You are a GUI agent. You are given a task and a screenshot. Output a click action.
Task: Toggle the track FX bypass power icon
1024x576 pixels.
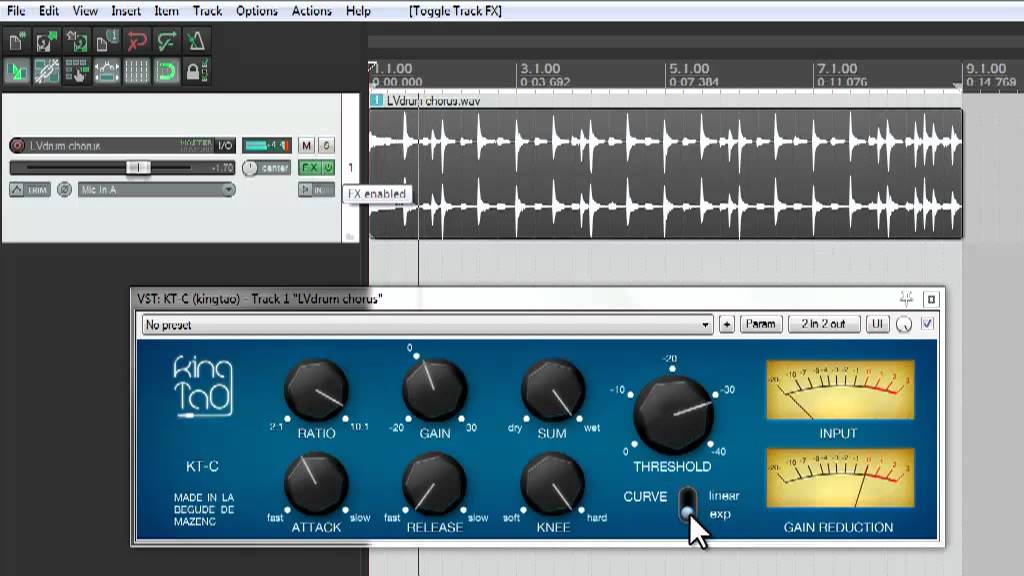click(328, 168)
